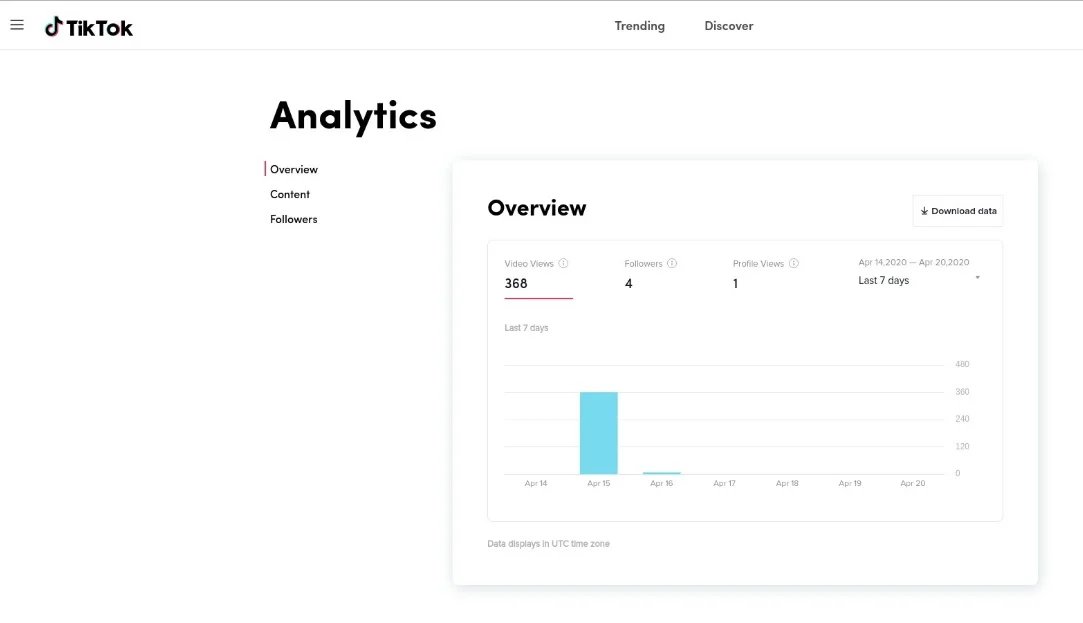Click the 360 y-axis value
This screenshot has width=1083, height=623.
coord(962,392)
